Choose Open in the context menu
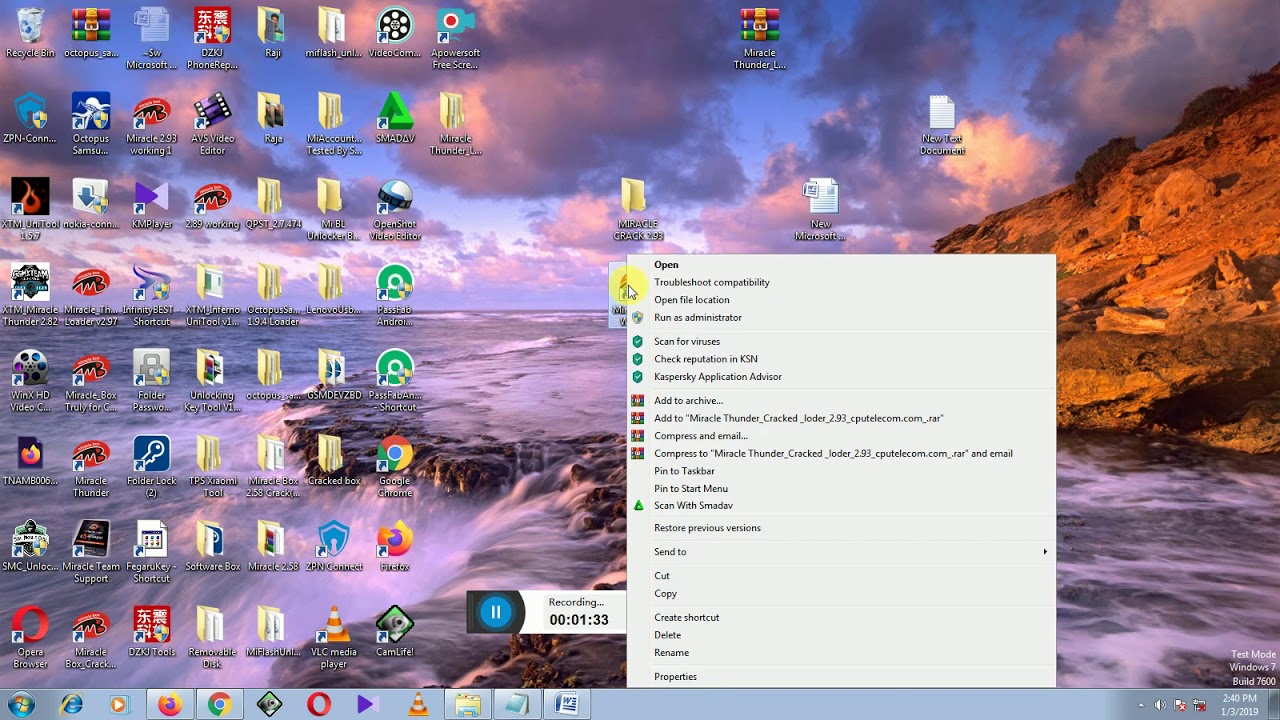Viewport: 1280px width, 720px height. 841,265
